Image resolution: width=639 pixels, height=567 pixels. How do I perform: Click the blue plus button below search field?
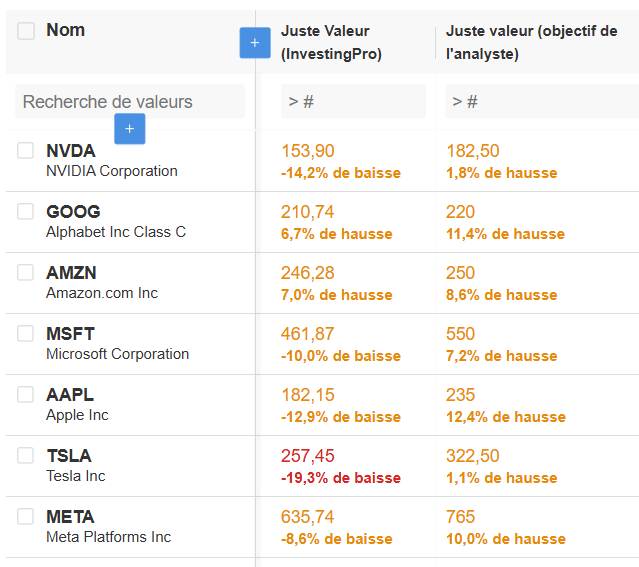click(x=130, y=129)
